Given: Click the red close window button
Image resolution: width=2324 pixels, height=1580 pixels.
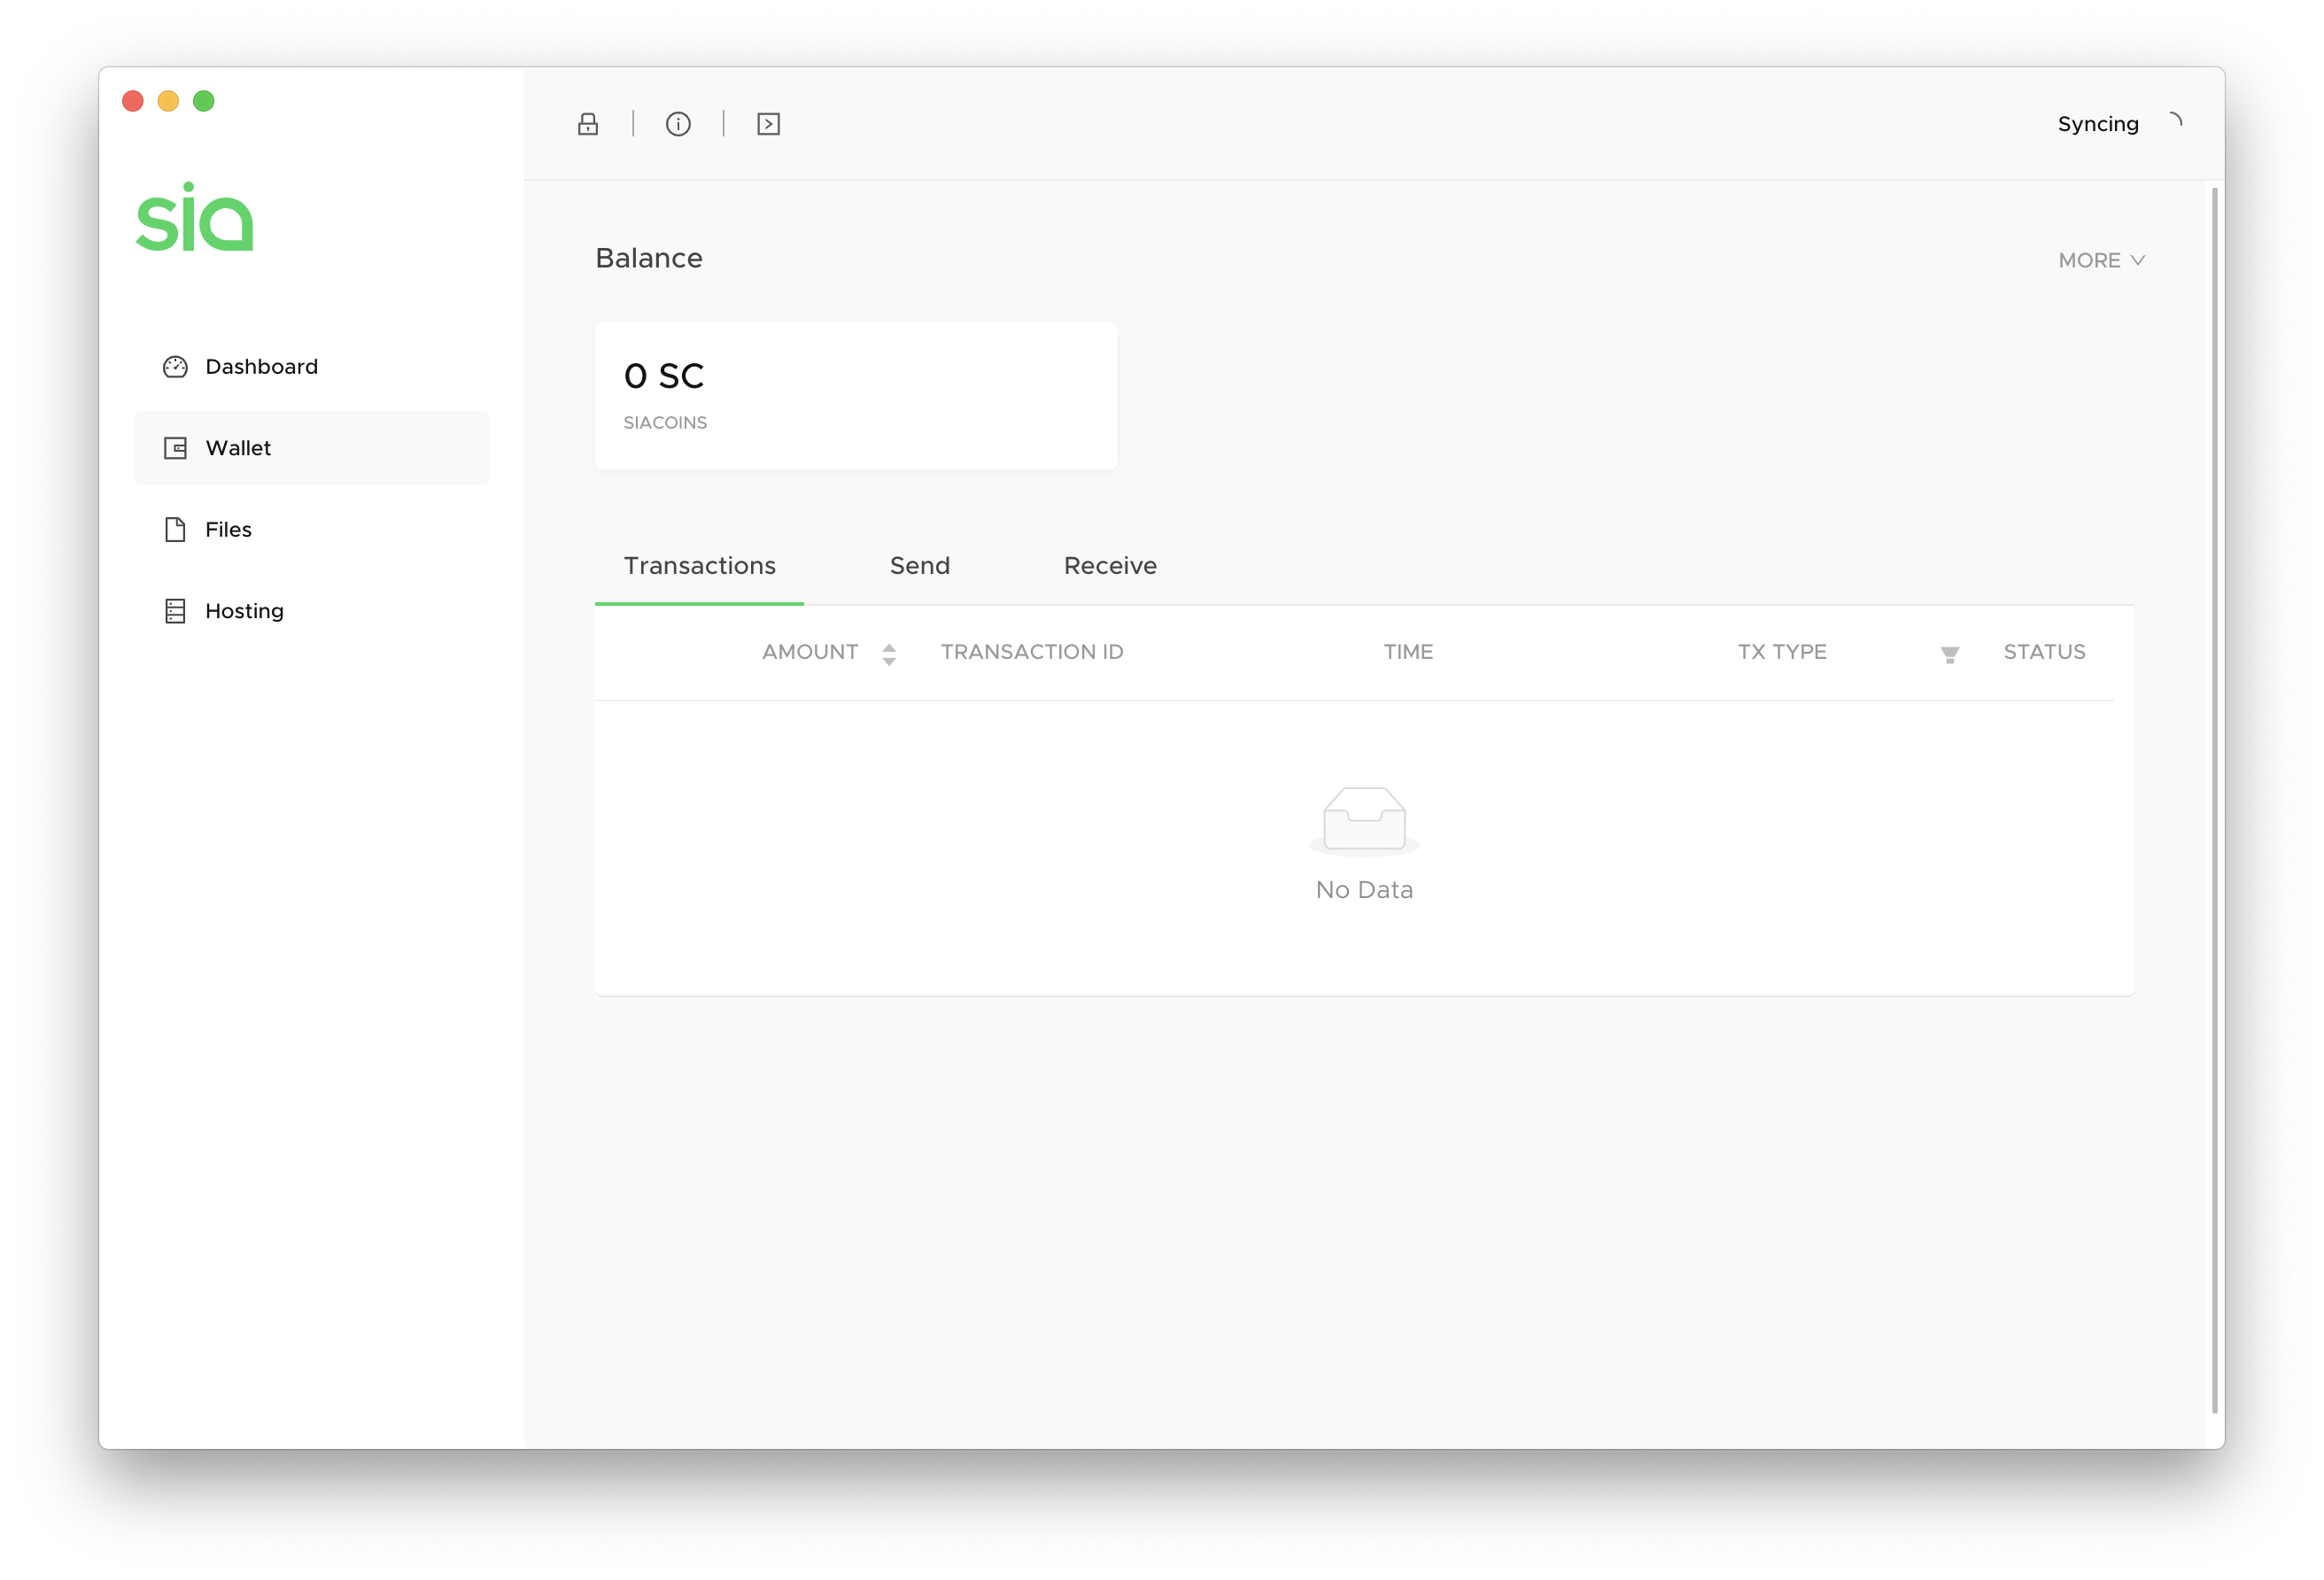Looking at the screenshot, I should point(133,101).
